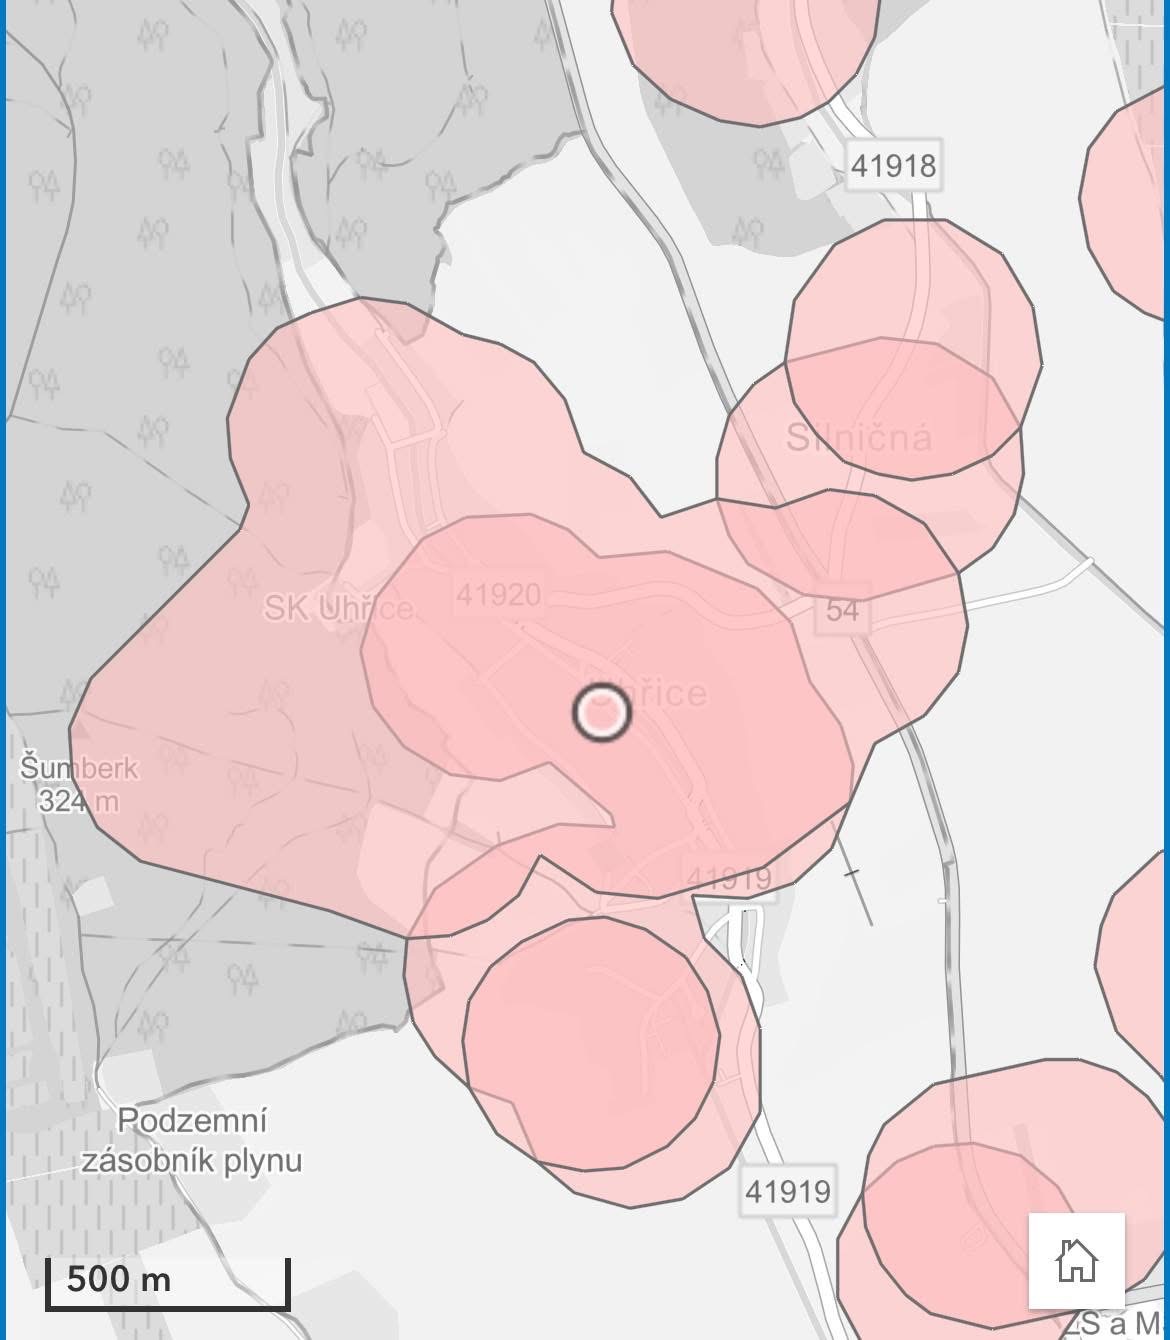Click the 41920 road number label
1170x1340 pixels.
[x=498, y=595]
